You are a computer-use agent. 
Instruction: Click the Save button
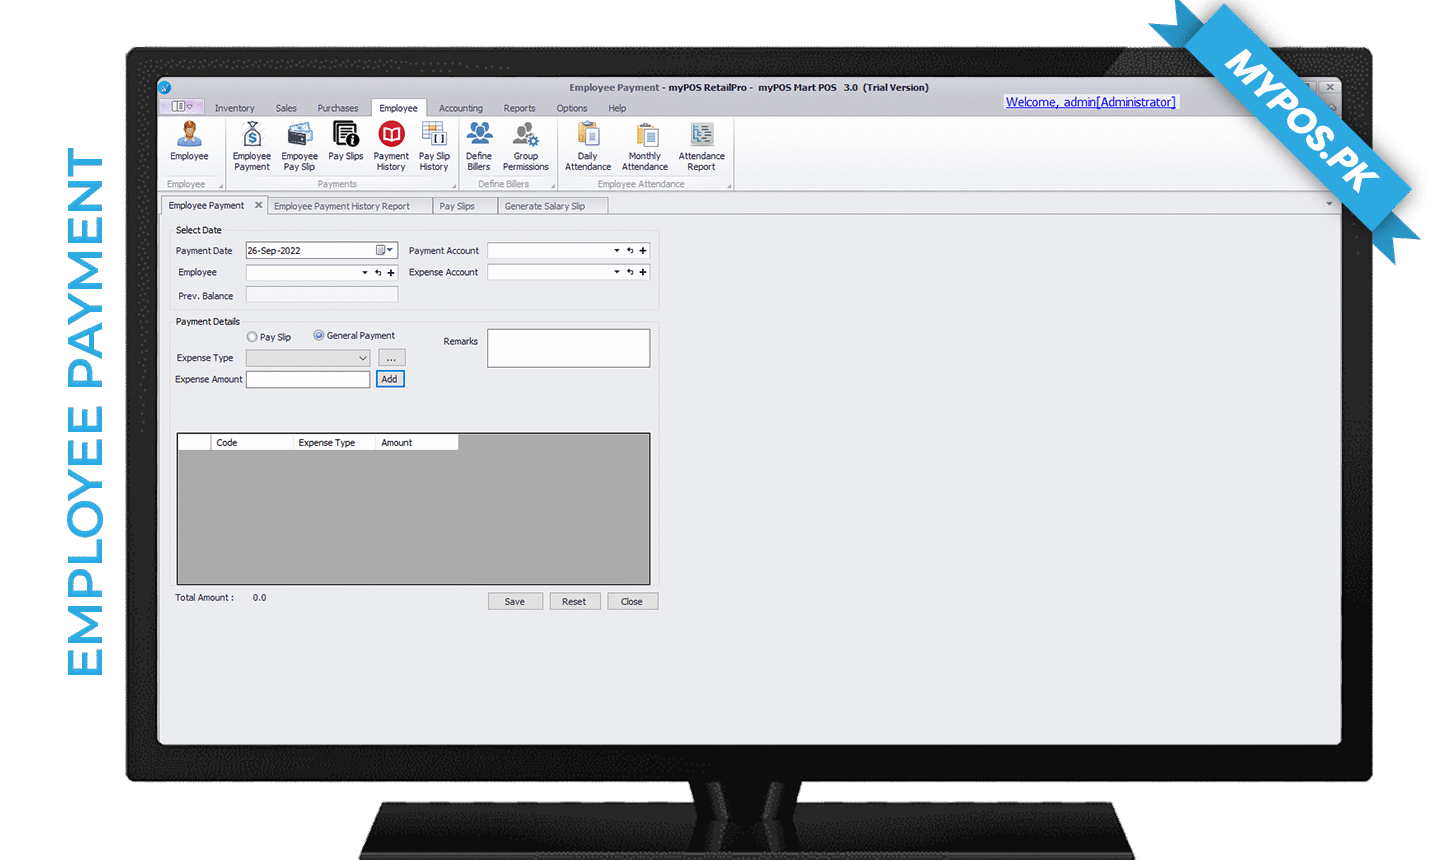point(515,602)
